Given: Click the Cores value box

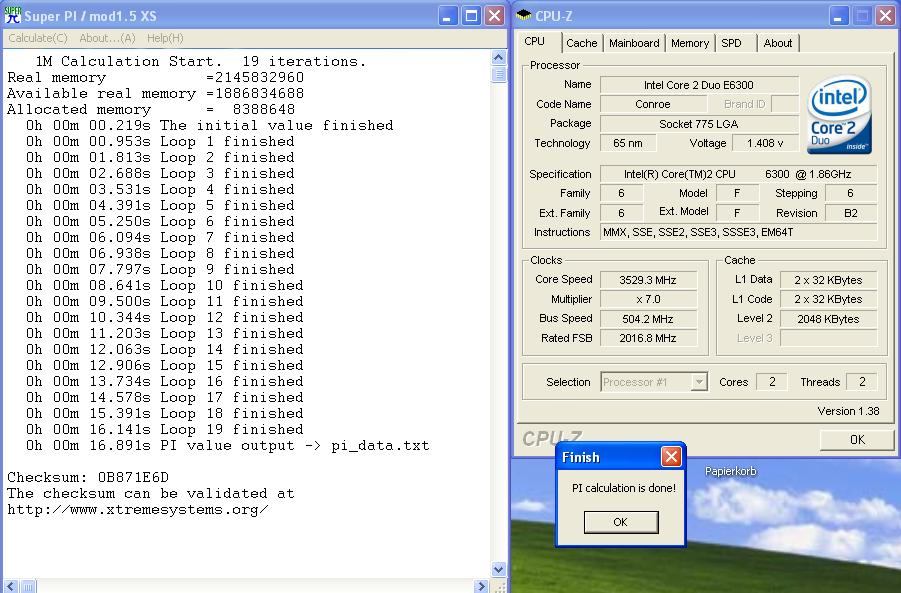Looking at the screenshot, I should (x=772, y=382).
